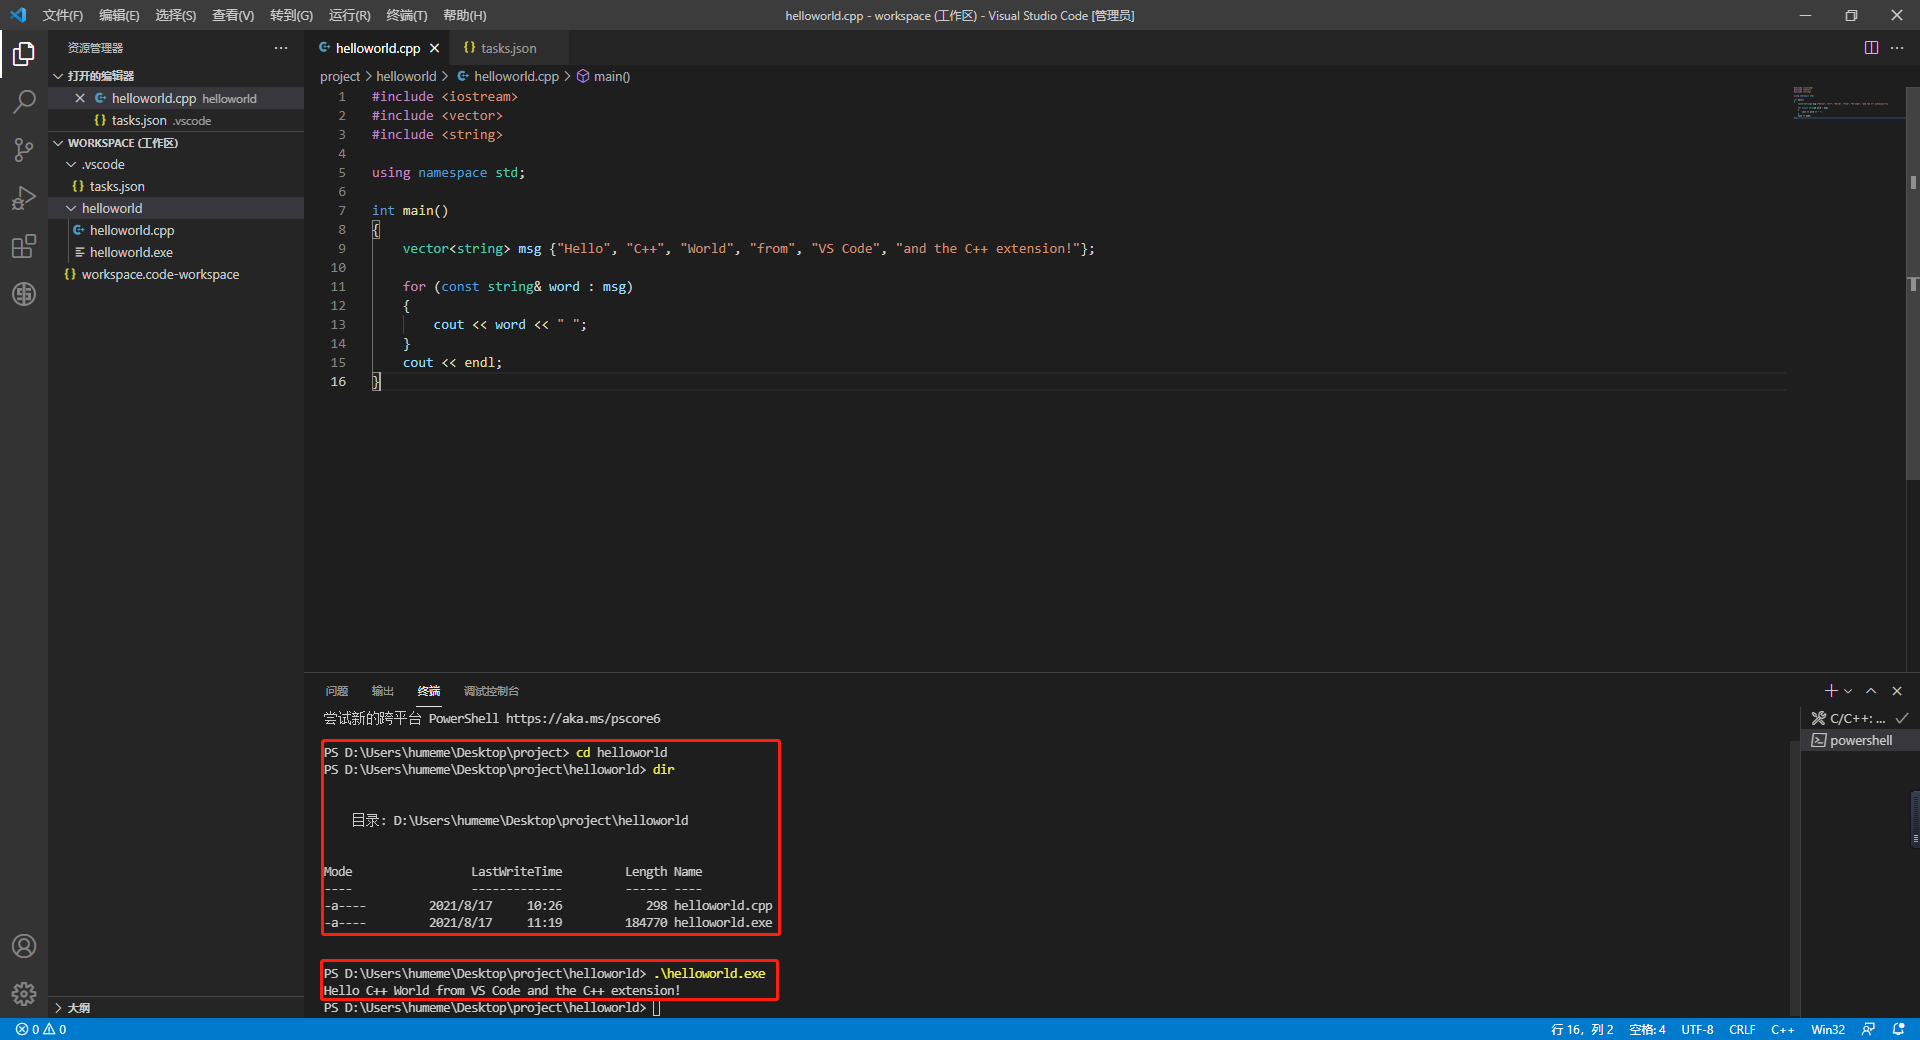The image size is (1920, 1040).
Task: Select the C/C++ task terminal entry
Action: pos(1860,718)
